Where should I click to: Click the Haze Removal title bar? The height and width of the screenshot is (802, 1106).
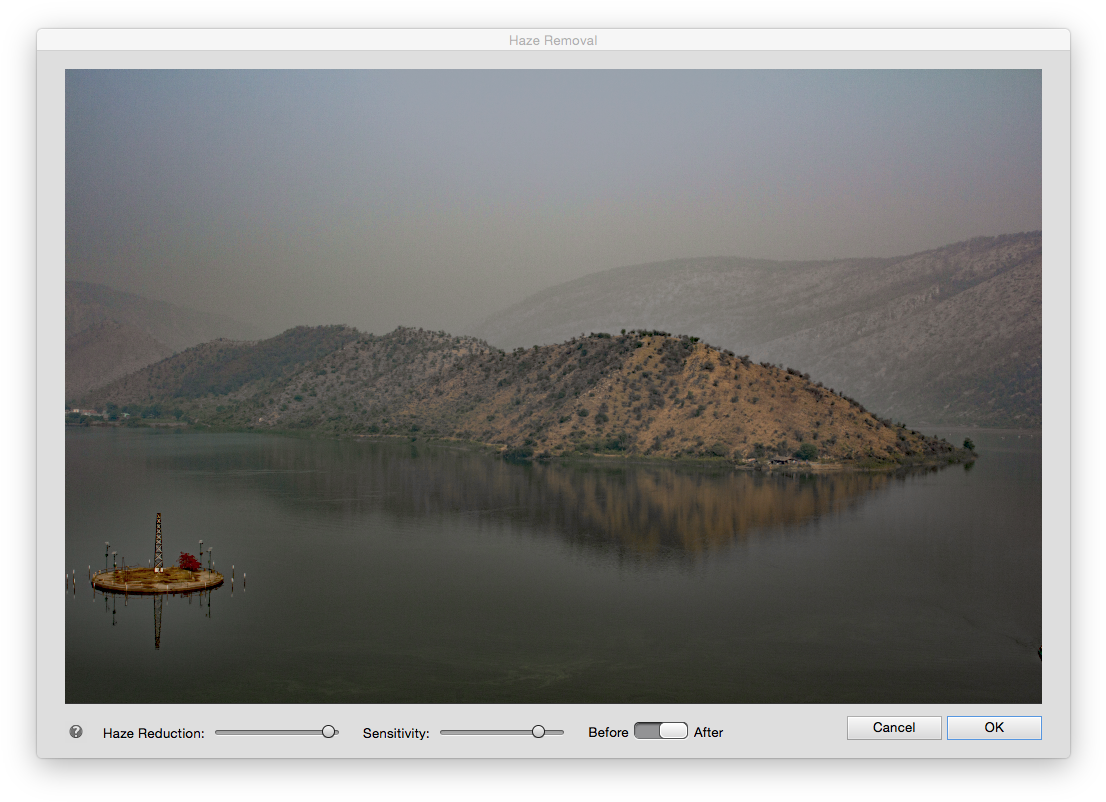coord(553,40)
